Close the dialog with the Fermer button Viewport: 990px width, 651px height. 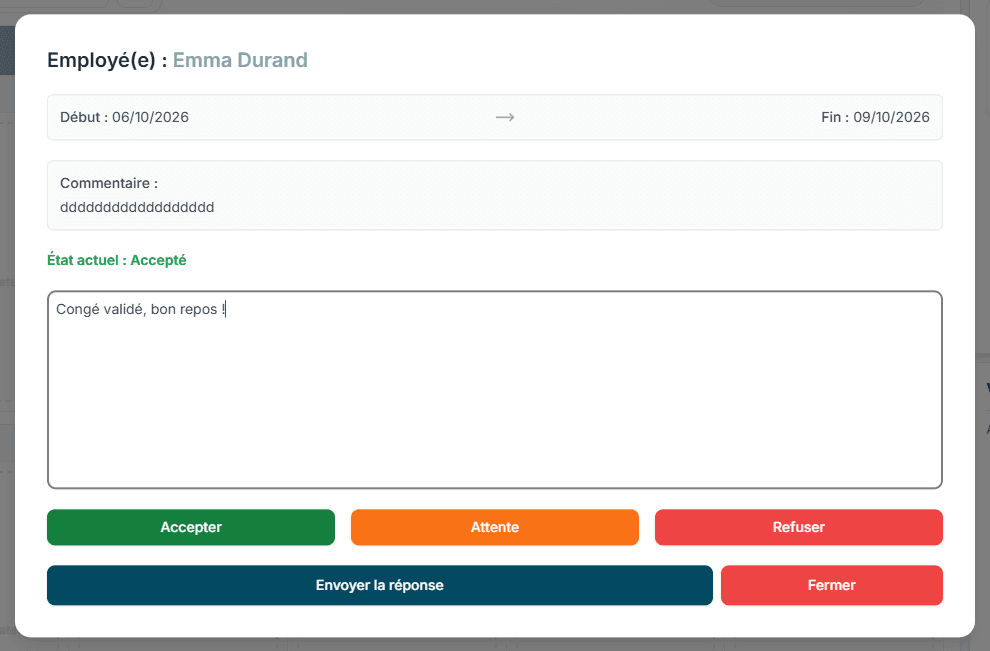tap(832, 585)
